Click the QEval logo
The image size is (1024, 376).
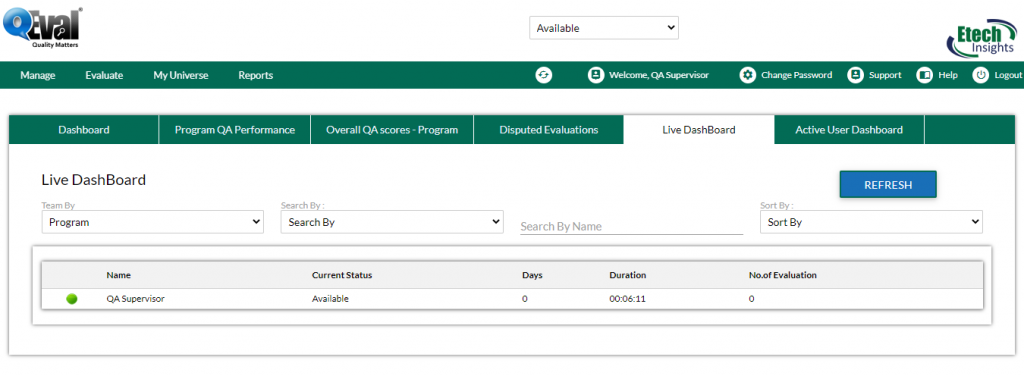pos(42,27)
